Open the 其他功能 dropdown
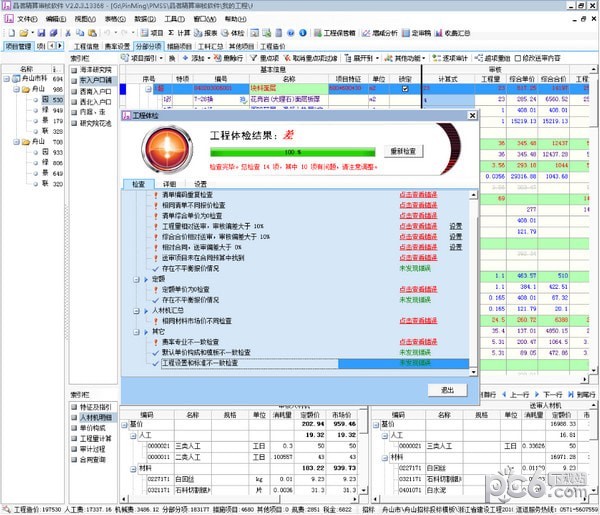600x515 pixels. (x=410, y=59)
